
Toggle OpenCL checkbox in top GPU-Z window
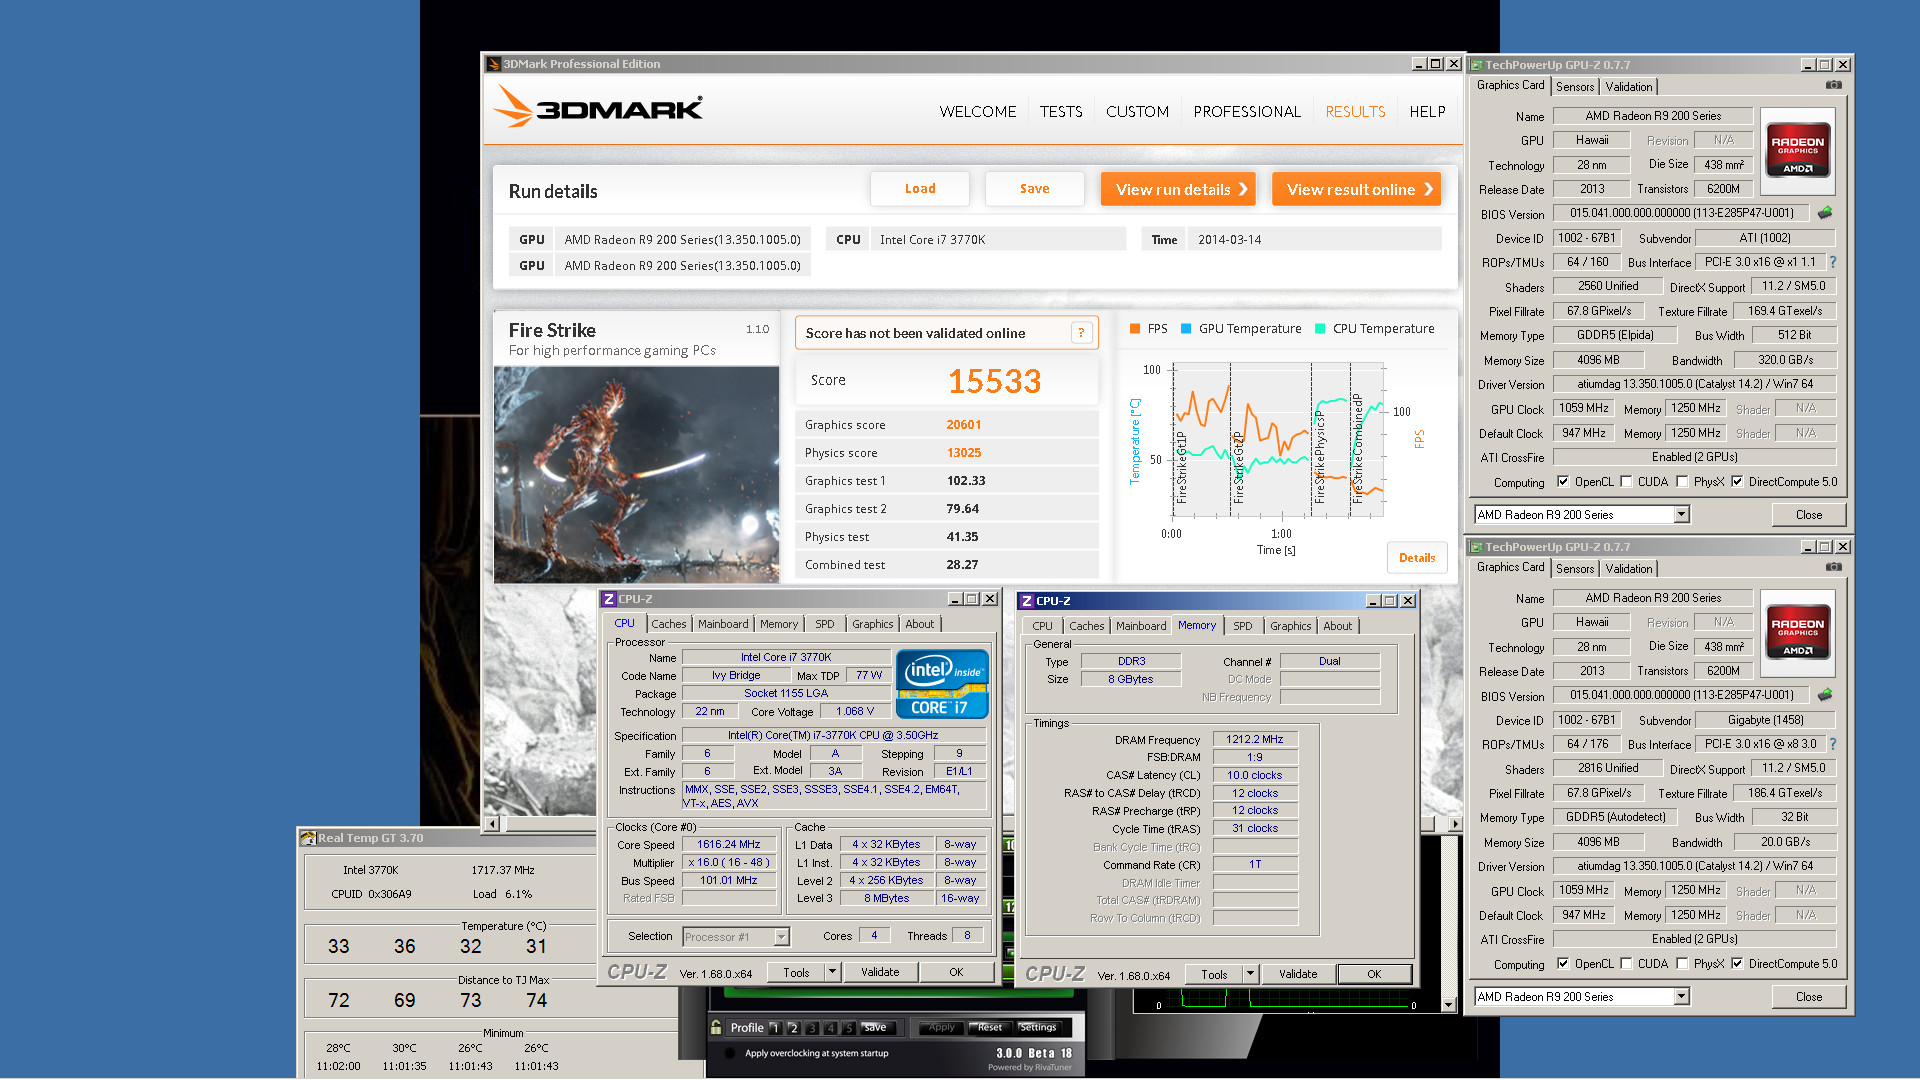[x=1563, y=482]
